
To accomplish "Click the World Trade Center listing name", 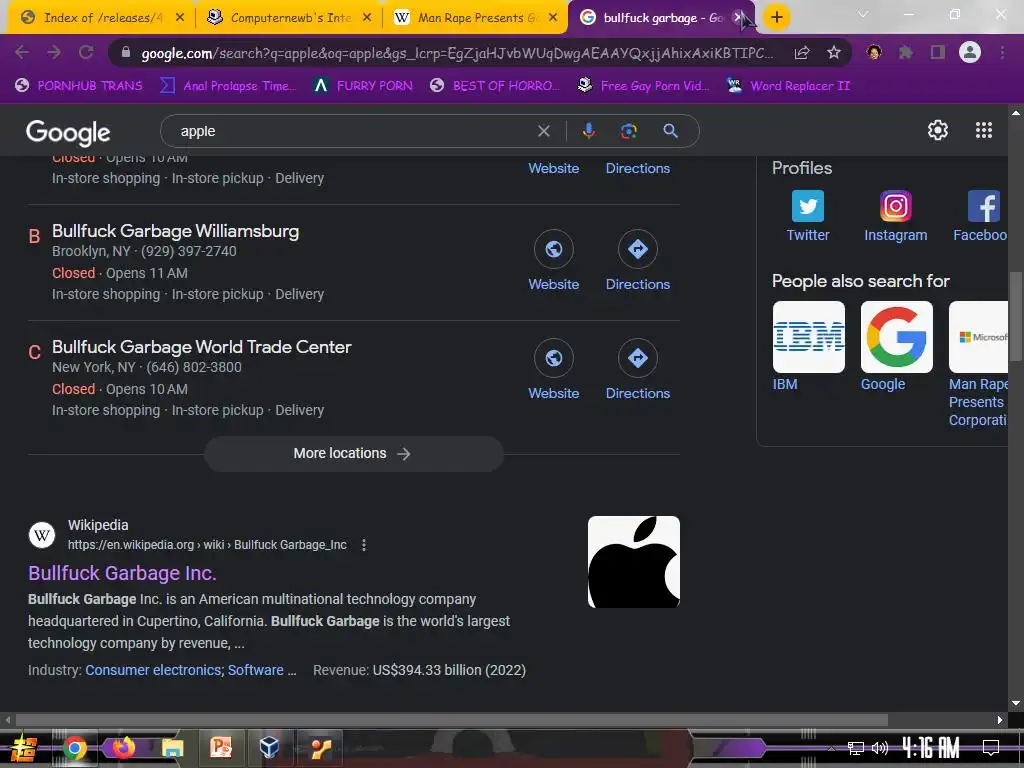I will click(x=202, y=346).
